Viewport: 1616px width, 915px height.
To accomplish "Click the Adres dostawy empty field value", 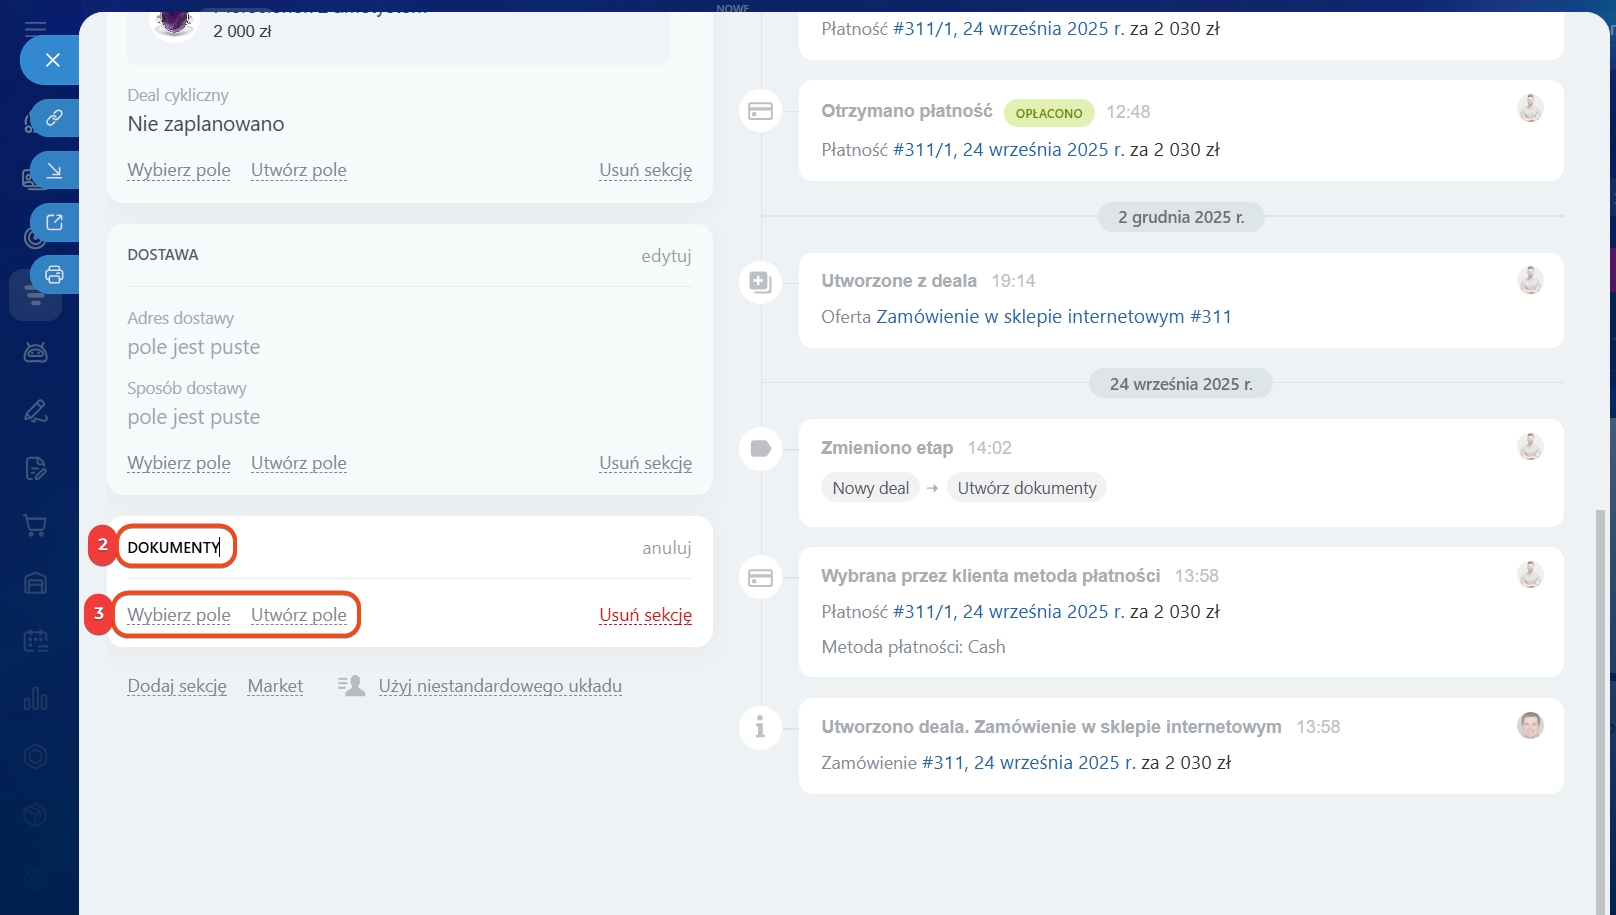I will pyautogui.click(x=194, y=347).
